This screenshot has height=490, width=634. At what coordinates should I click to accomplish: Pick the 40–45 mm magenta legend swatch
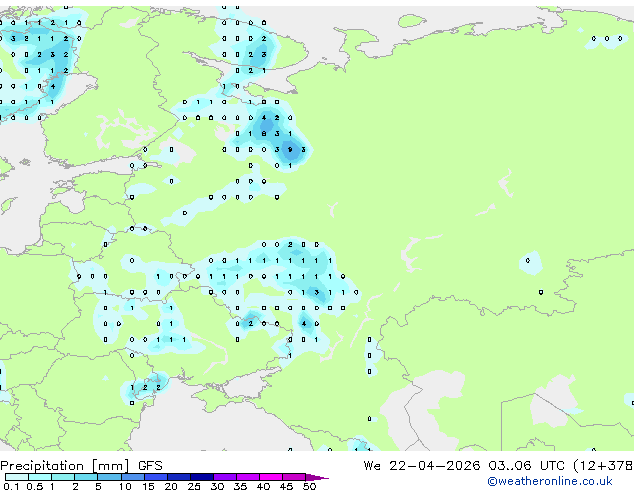pyautogui.click(x=271, y=477)
